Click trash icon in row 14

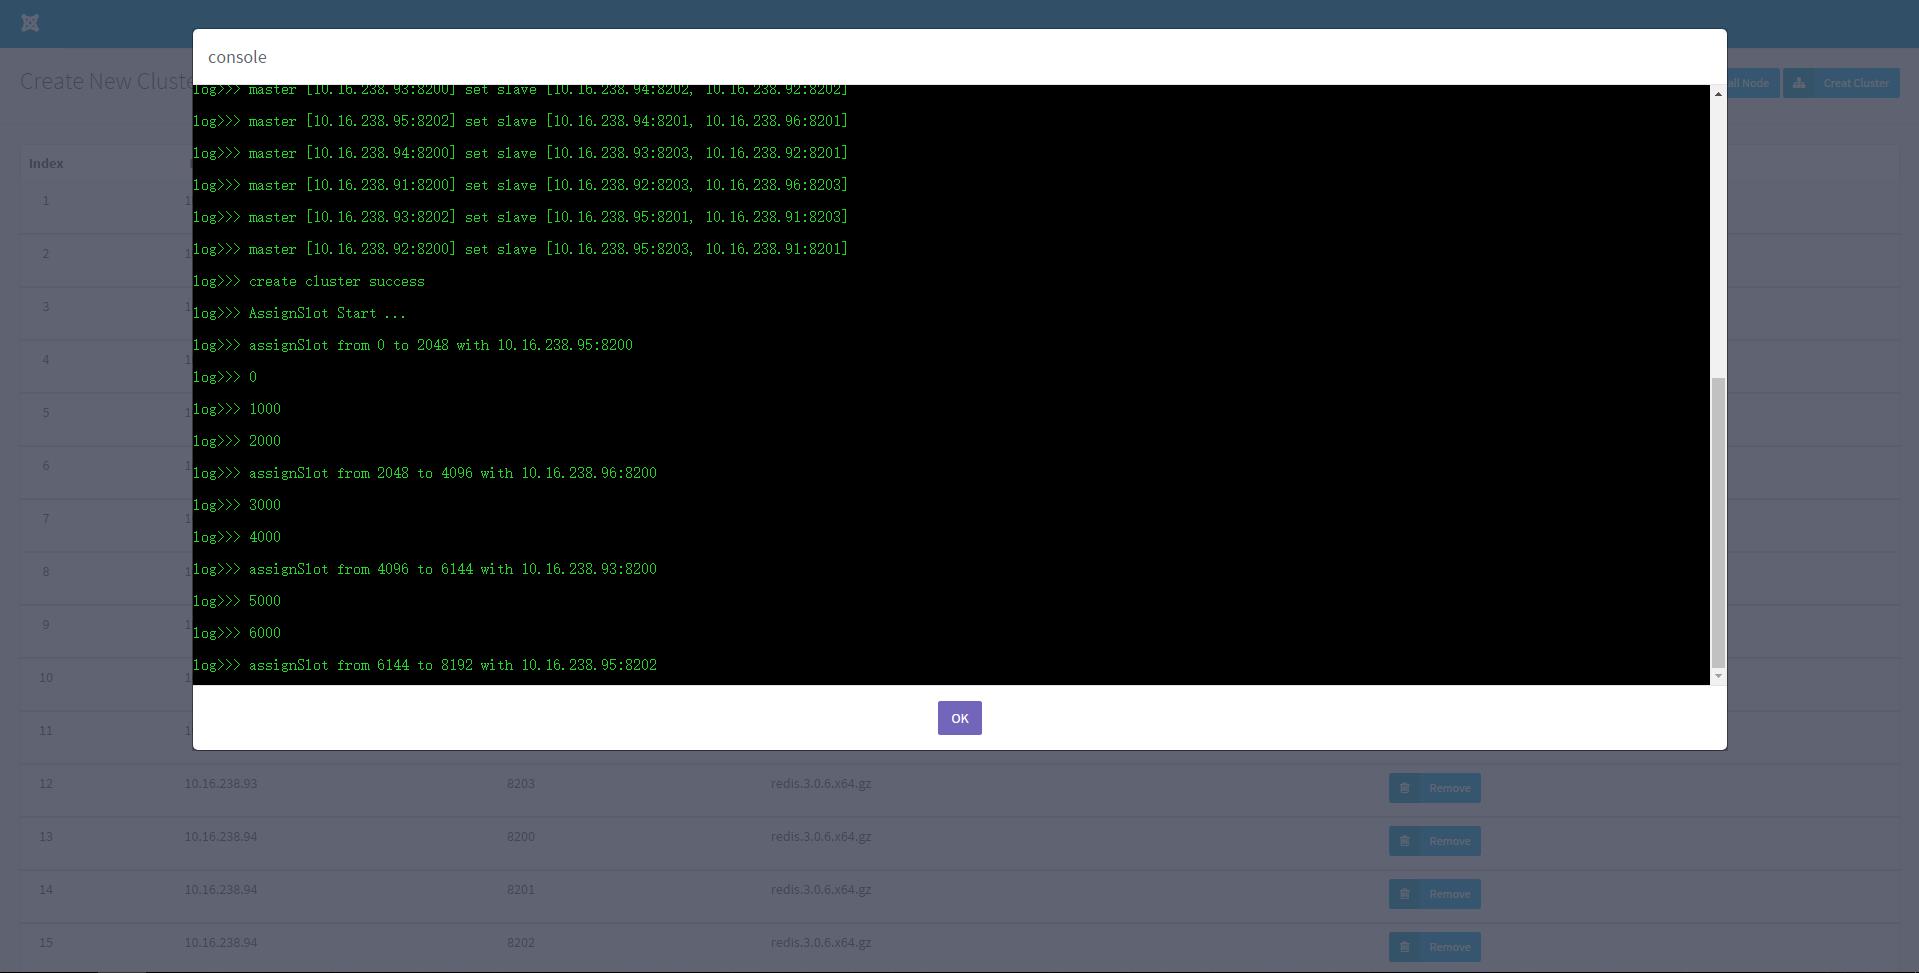click(x=1404, y=894)
